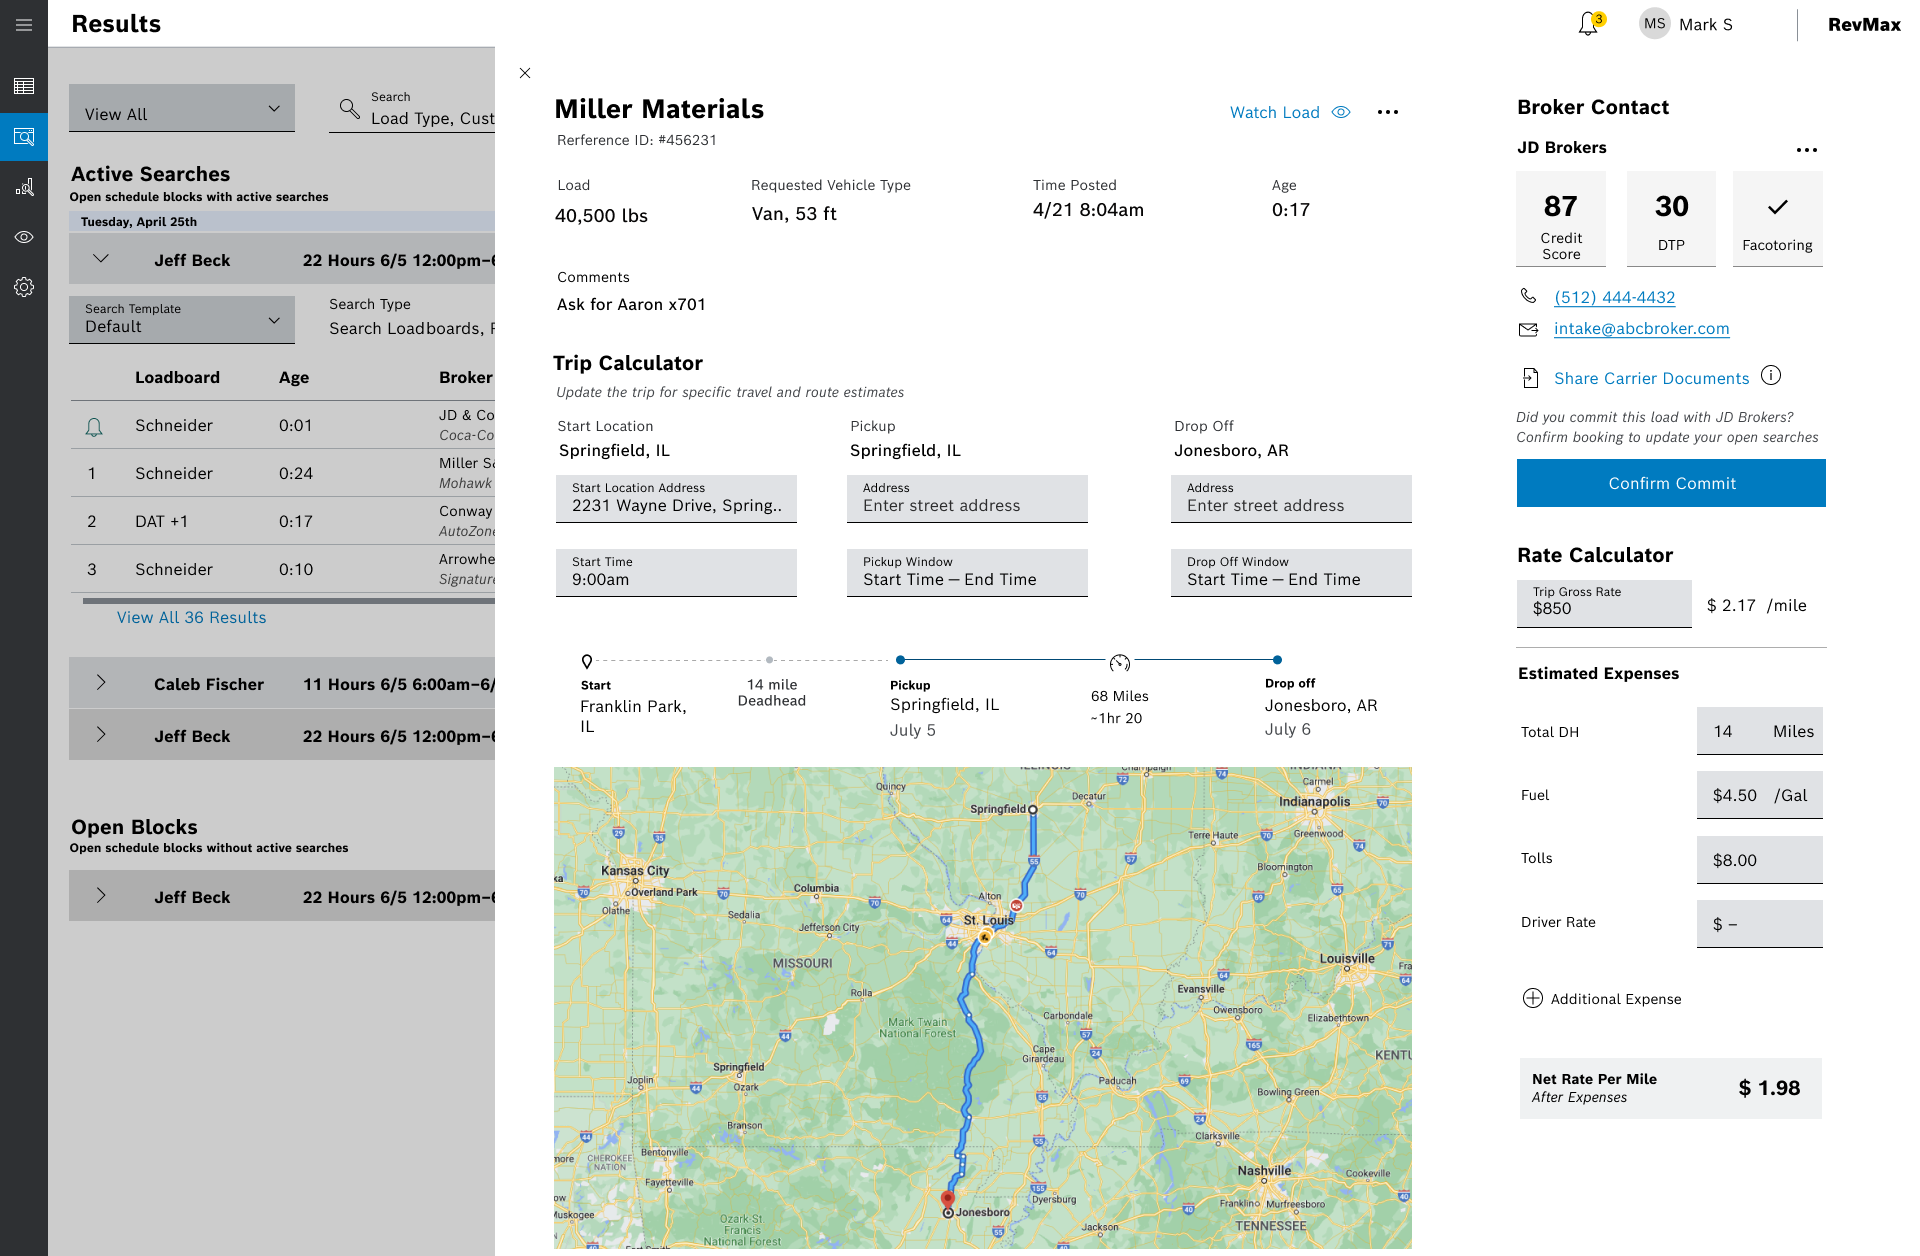Open the Search Template Default dropdown
Image resolution: width=1920 pixels, height=1256 pixels.
(x=182, y=320)
